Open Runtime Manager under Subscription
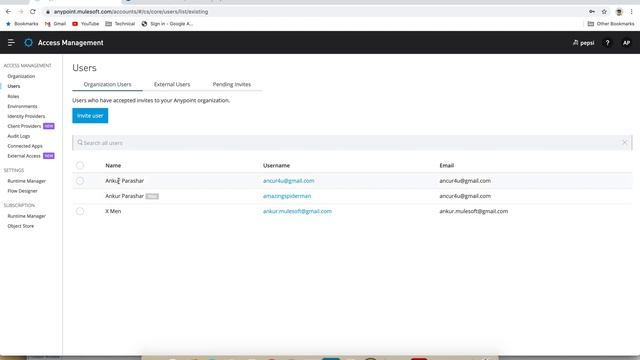The image size is (640, 360). coord(27,216)
